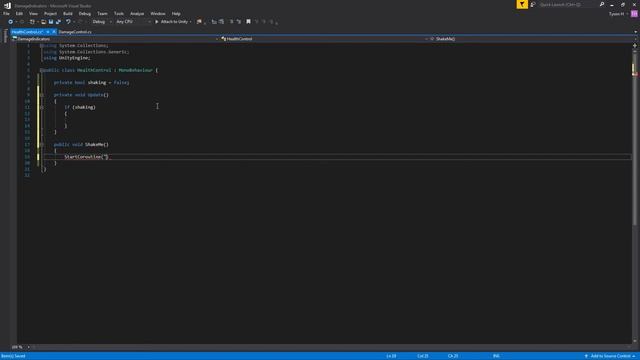Click the New Project toolbar icon
Screen dimensions: 640x360
click(x=32, y=22)
